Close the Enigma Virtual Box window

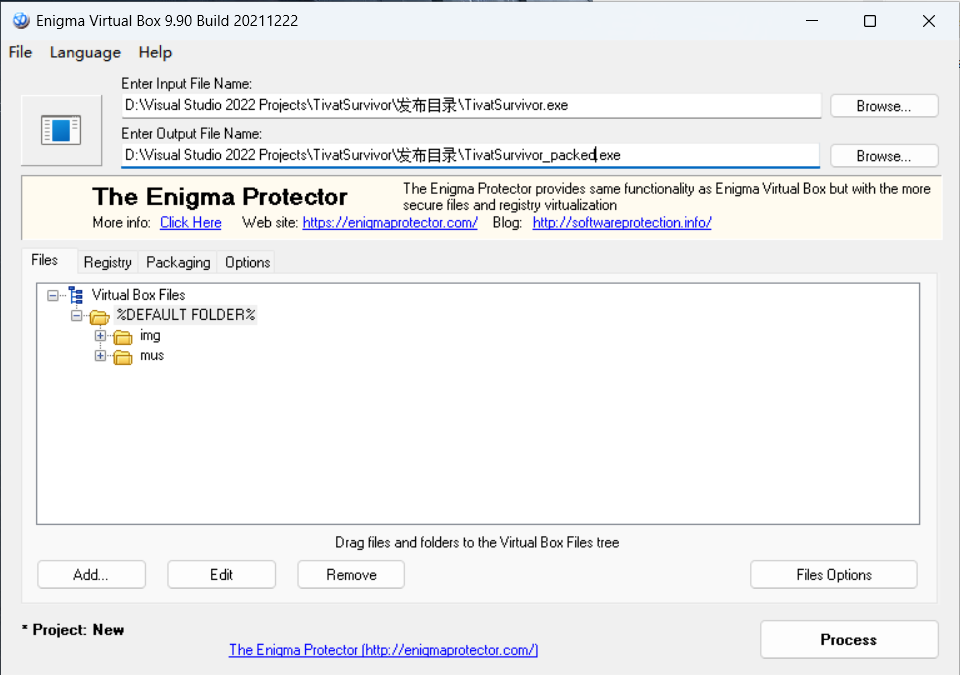928,21
